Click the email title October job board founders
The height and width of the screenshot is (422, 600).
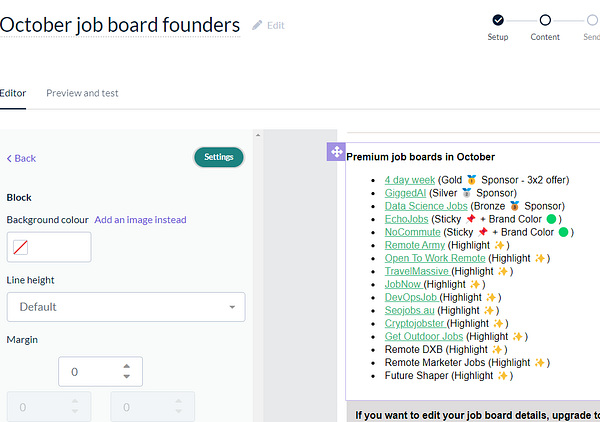point(120,25)
